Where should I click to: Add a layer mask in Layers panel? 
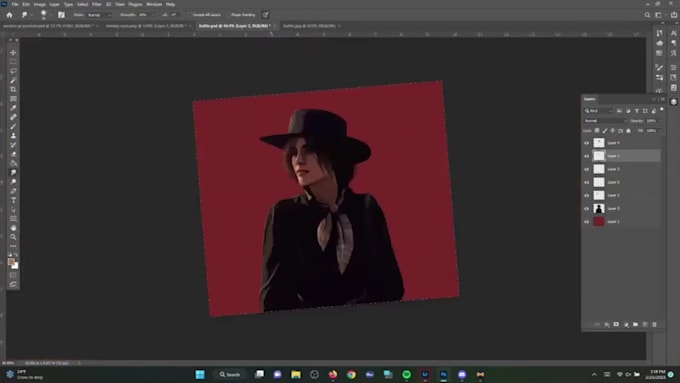click(616, 324)
